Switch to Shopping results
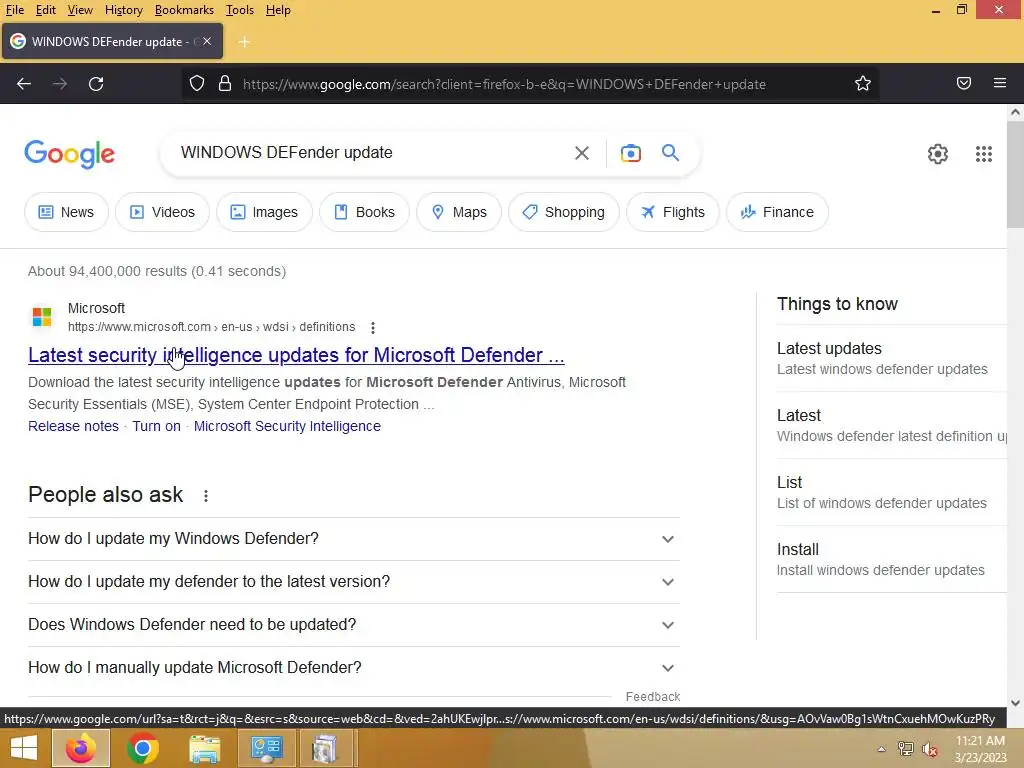The width and height of the screenshot is (1024, 768). 564,212
